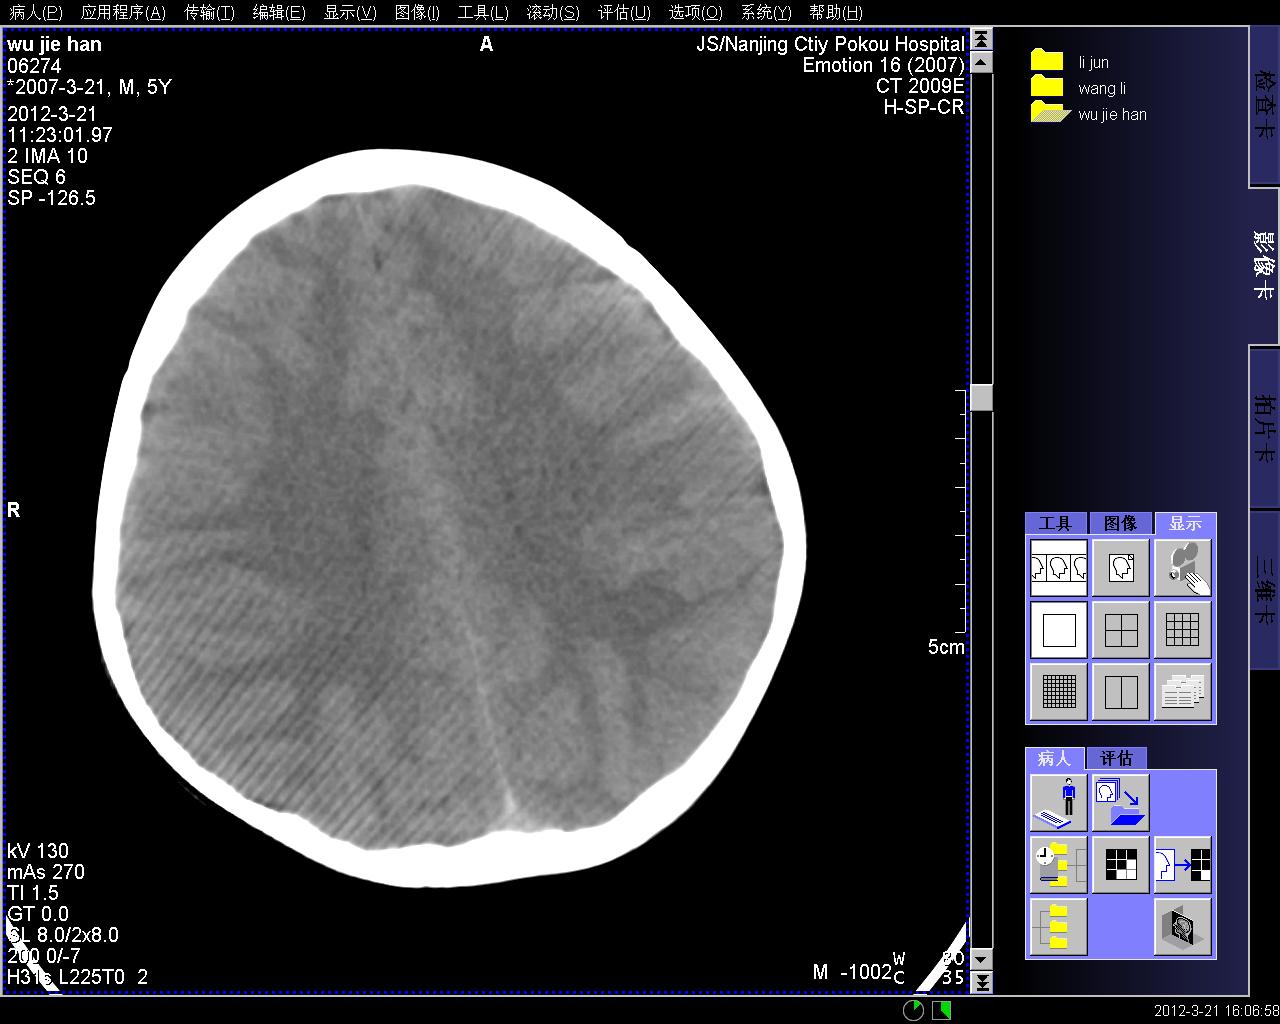
Task: Open the 病人 (Patient) menu in menu bar
Action: click(x=36, y=12)
